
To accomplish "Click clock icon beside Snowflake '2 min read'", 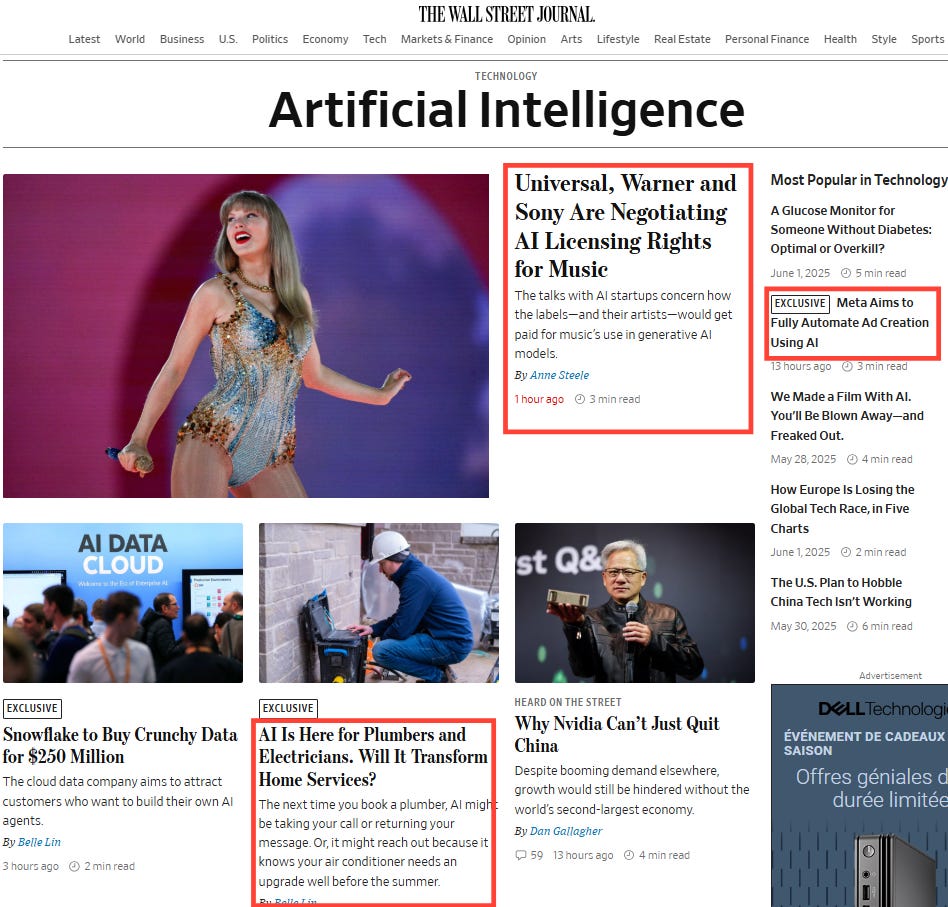I will (74, 866).
